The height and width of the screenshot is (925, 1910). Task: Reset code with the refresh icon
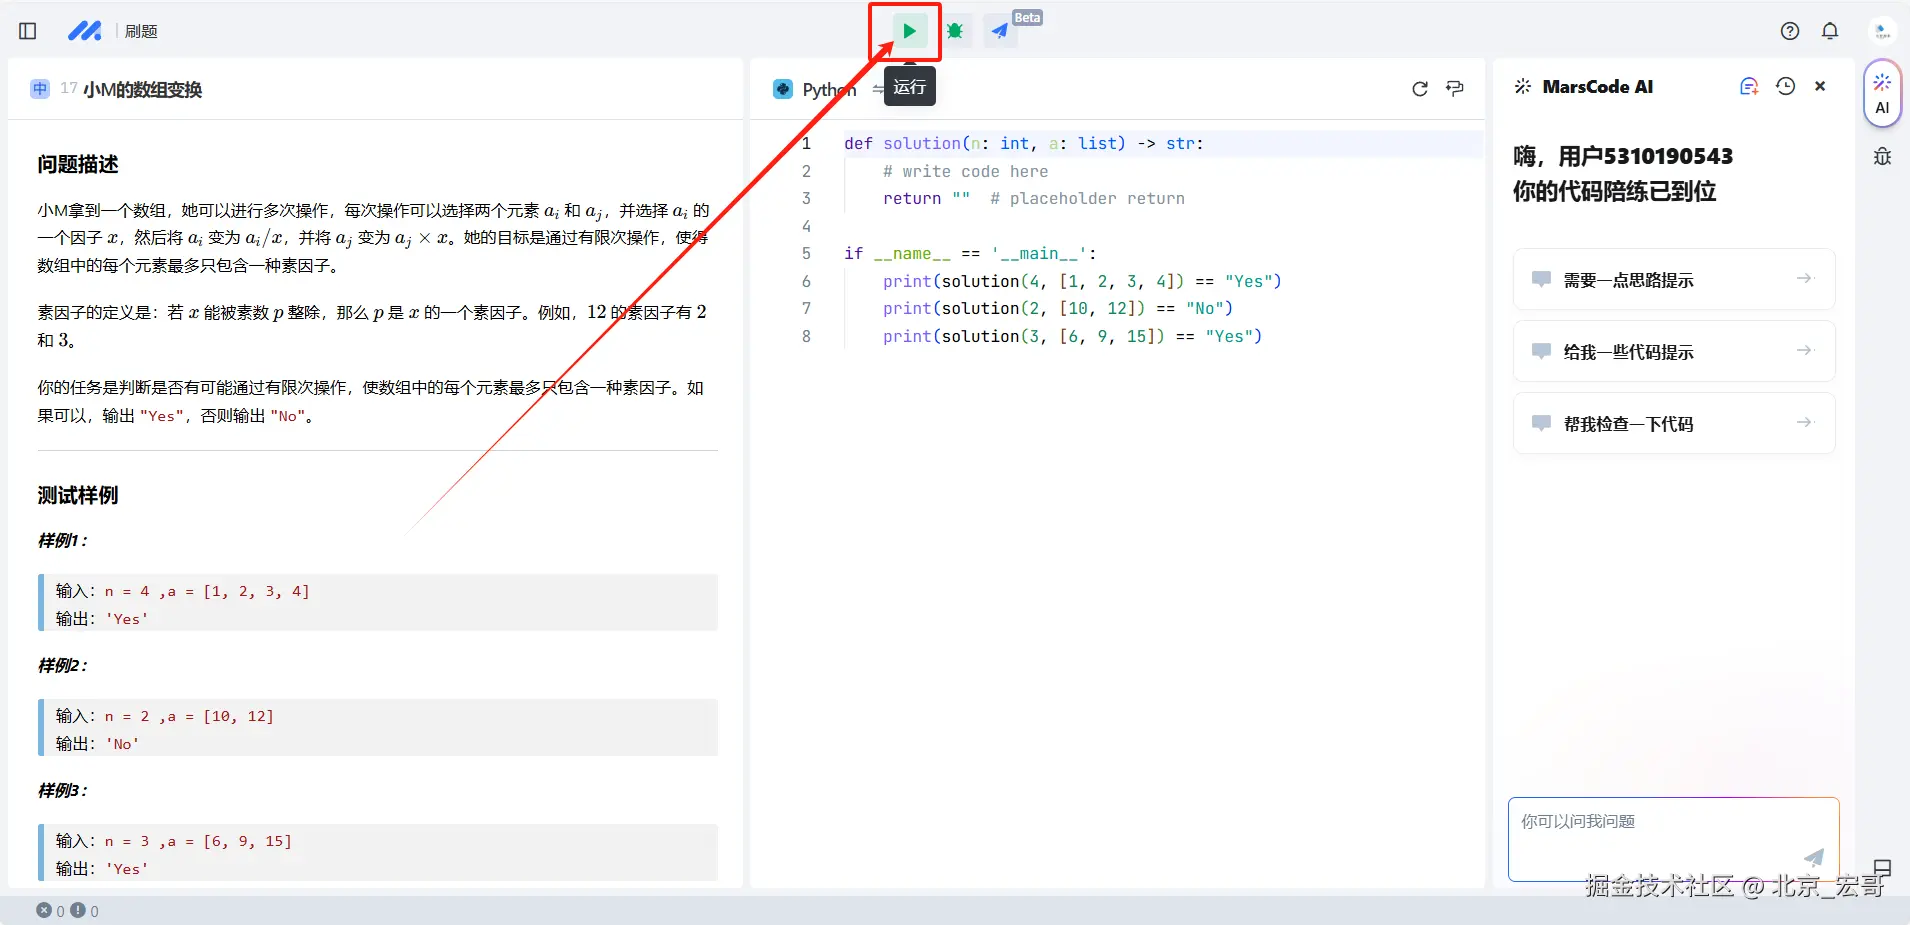(1420, 89)
